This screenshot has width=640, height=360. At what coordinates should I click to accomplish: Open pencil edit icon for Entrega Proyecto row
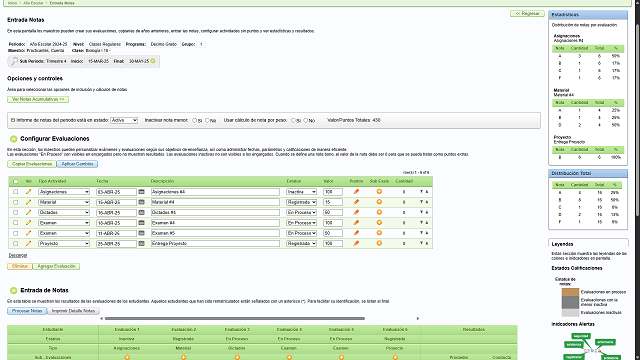coord(28,243)
